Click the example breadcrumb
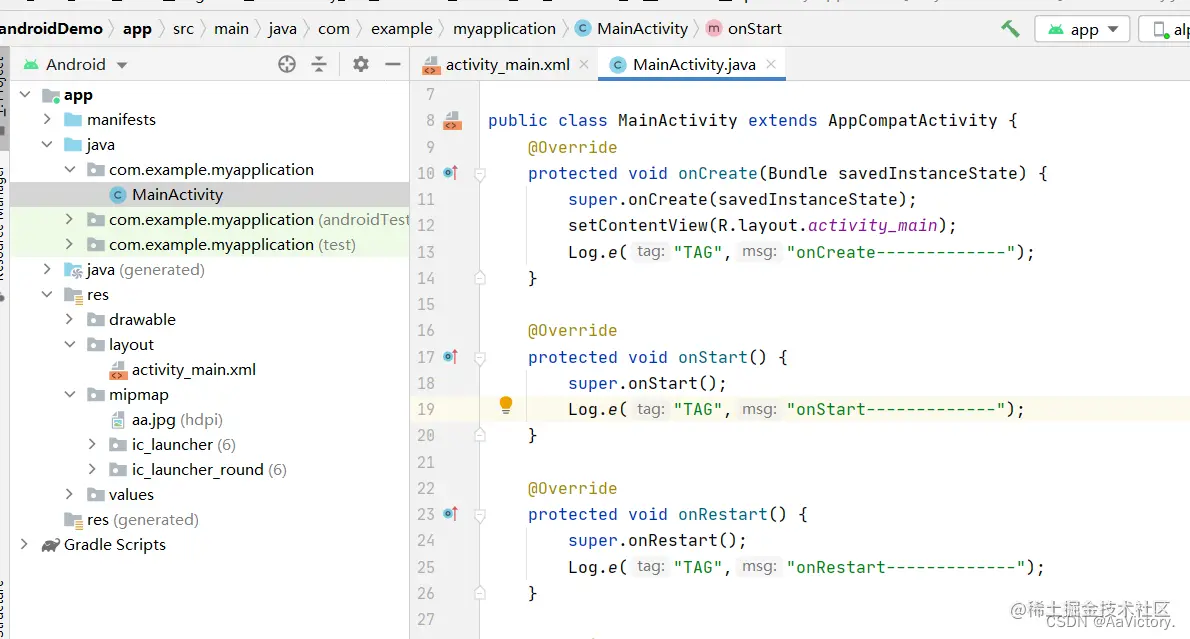 [x=401, y=29]
